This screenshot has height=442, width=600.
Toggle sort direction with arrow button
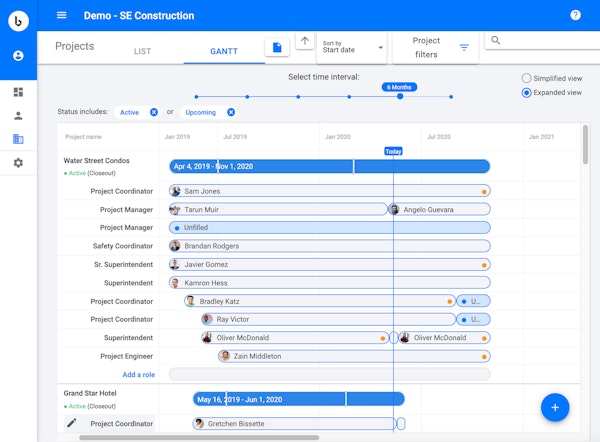click(305, 42)
